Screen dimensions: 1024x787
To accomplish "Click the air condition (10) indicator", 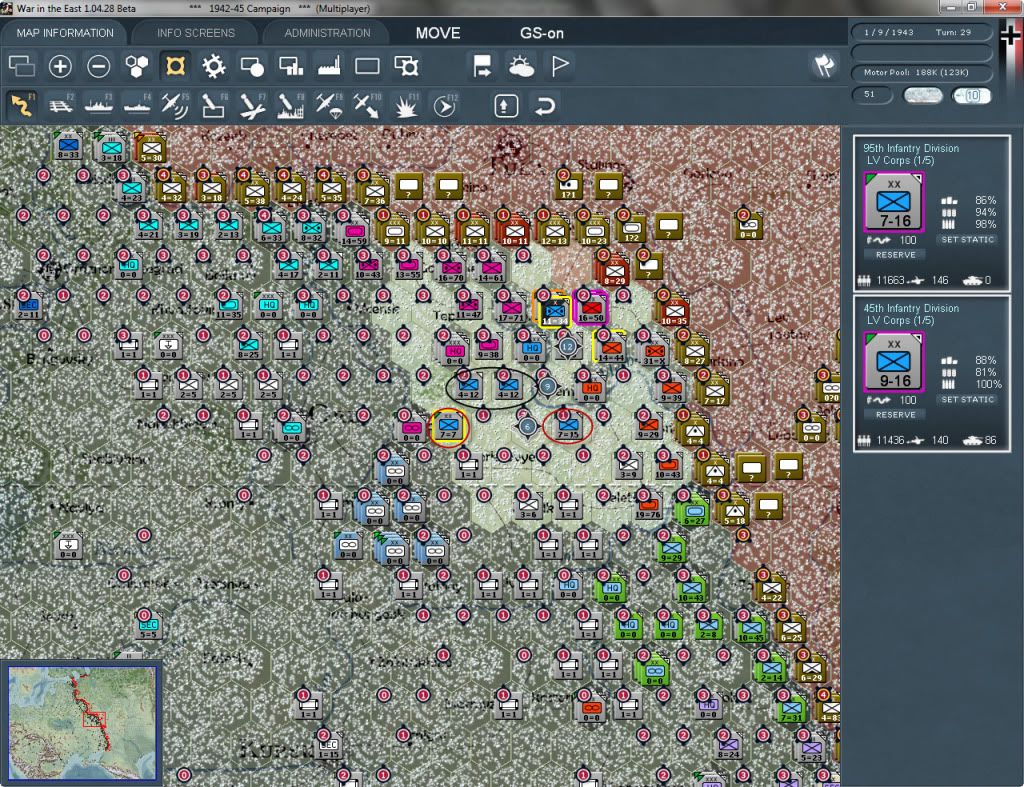I will [971, 95].
